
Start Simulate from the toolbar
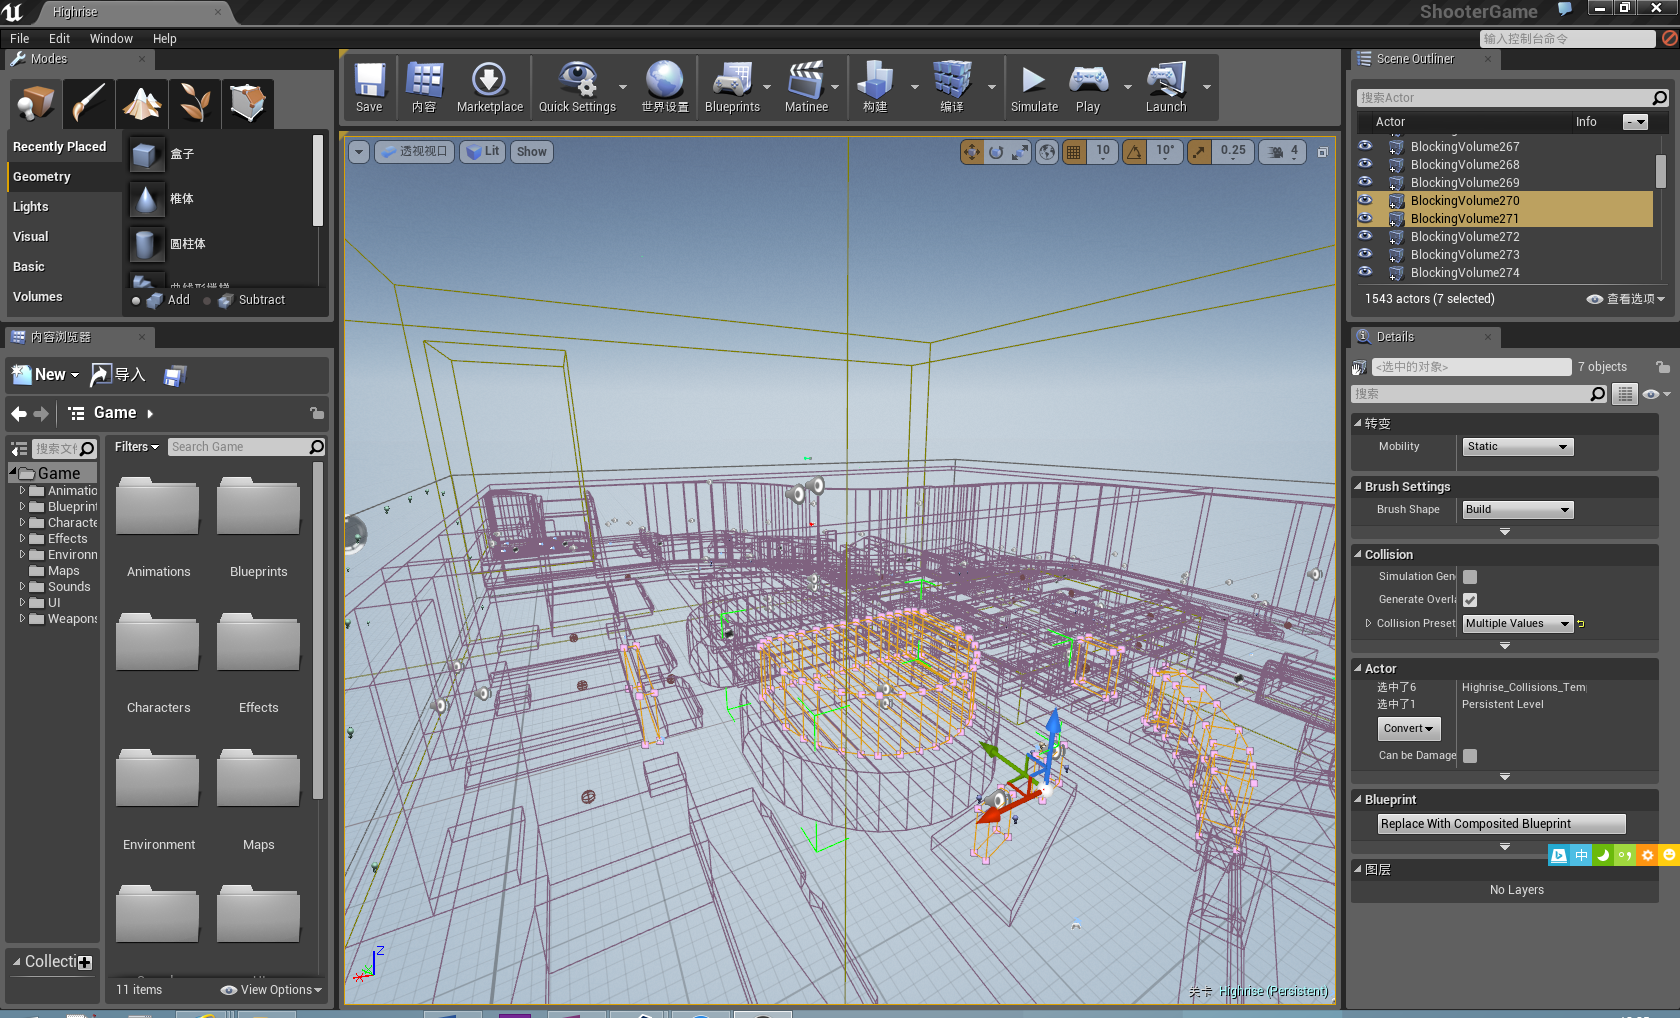click(x=1034, y=87)
